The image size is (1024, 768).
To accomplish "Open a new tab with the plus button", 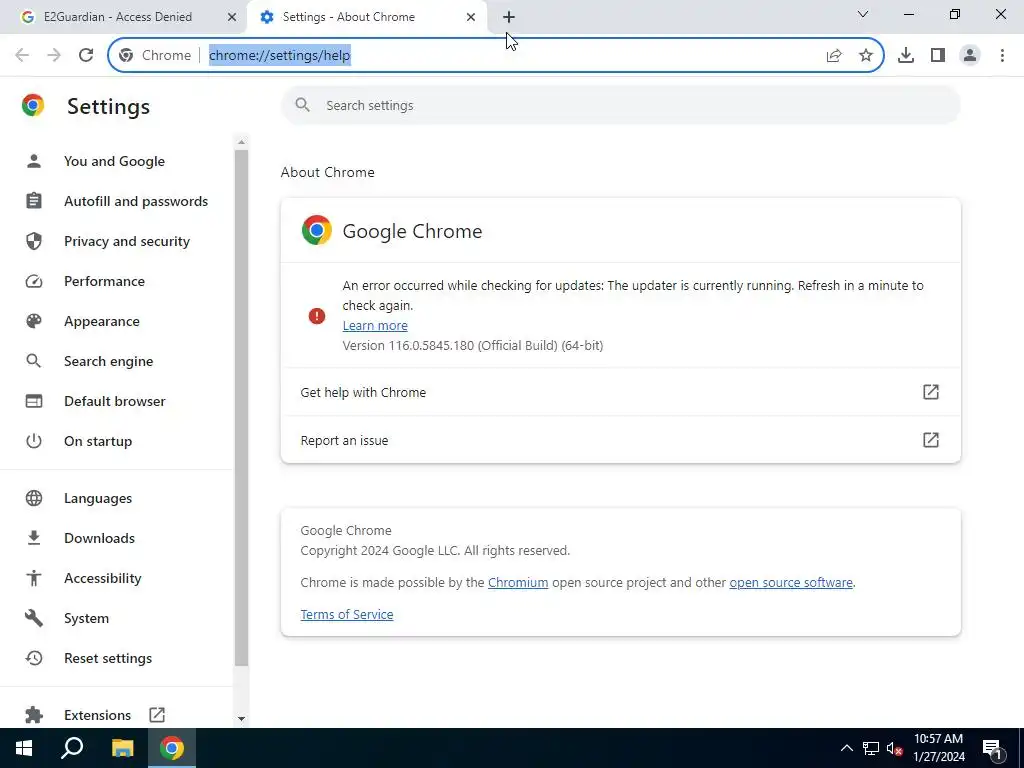I will tap(509, 17).
